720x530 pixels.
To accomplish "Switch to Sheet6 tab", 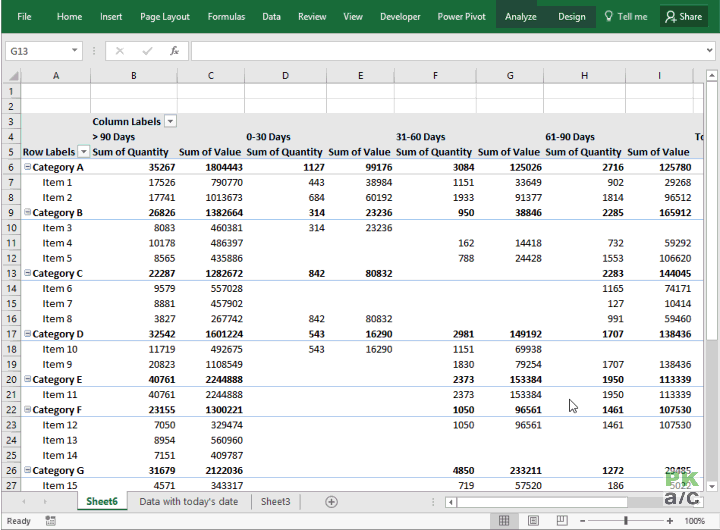I will (102, 502).
